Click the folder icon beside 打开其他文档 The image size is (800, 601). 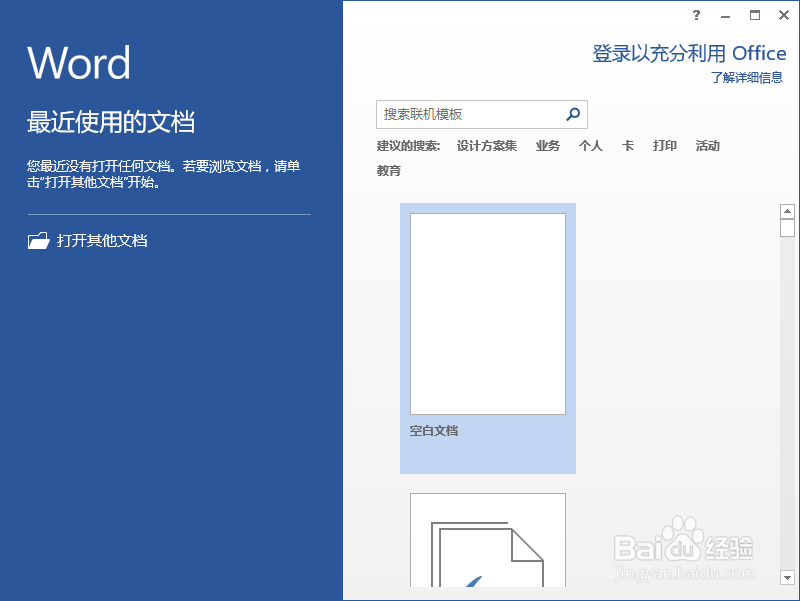pos(38,240)
